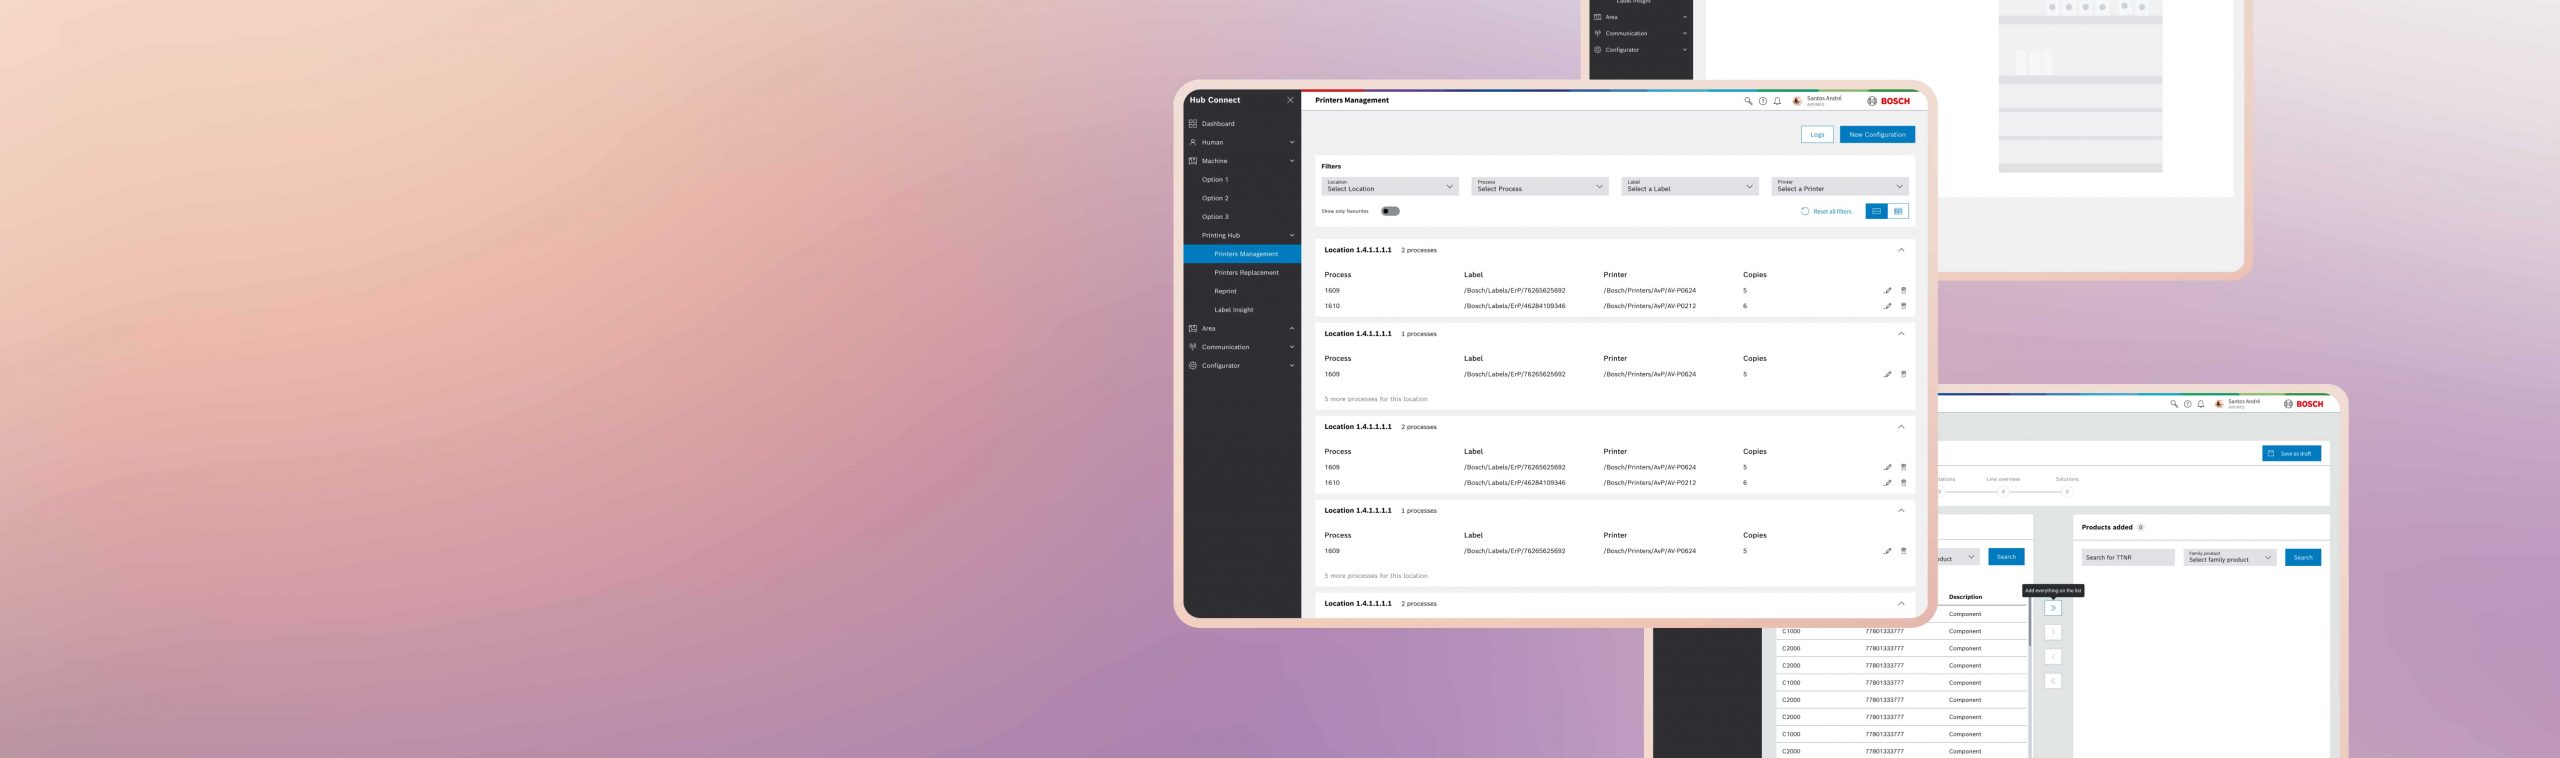Open help icon in Printers Management header
Screen dimensions: 2560x758
(1763, 101)
